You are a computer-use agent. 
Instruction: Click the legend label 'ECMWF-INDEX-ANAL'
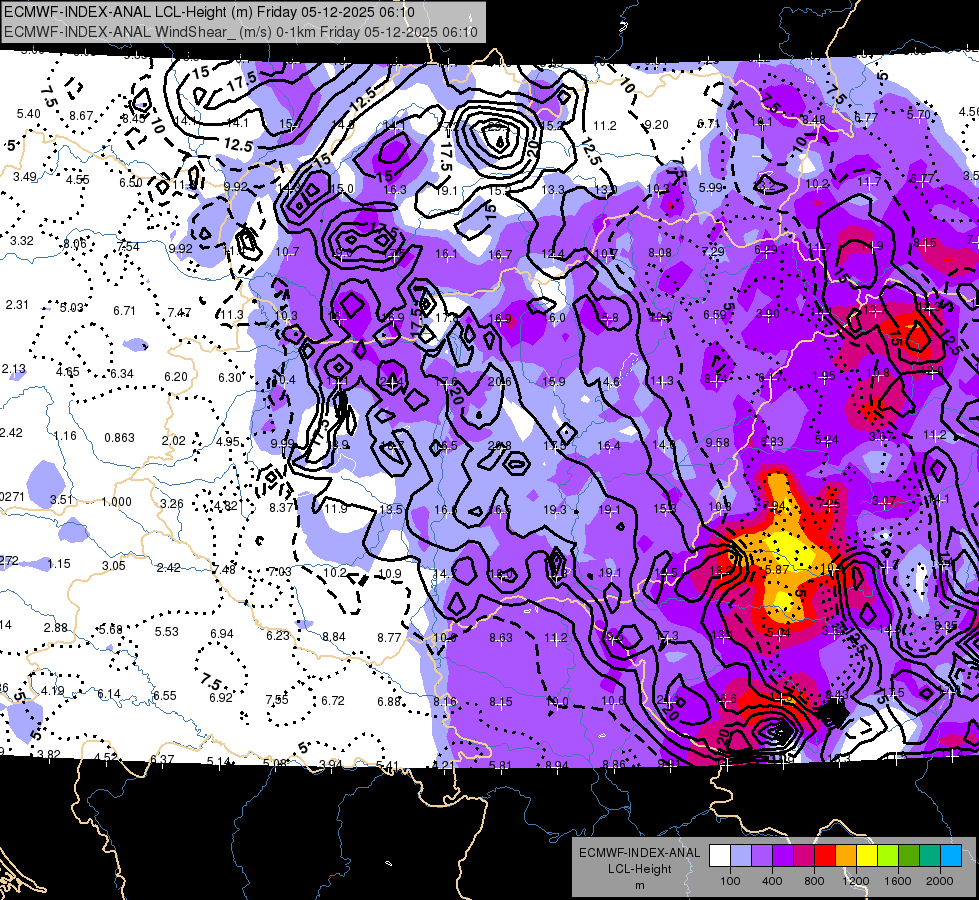[x=639, y=853]
